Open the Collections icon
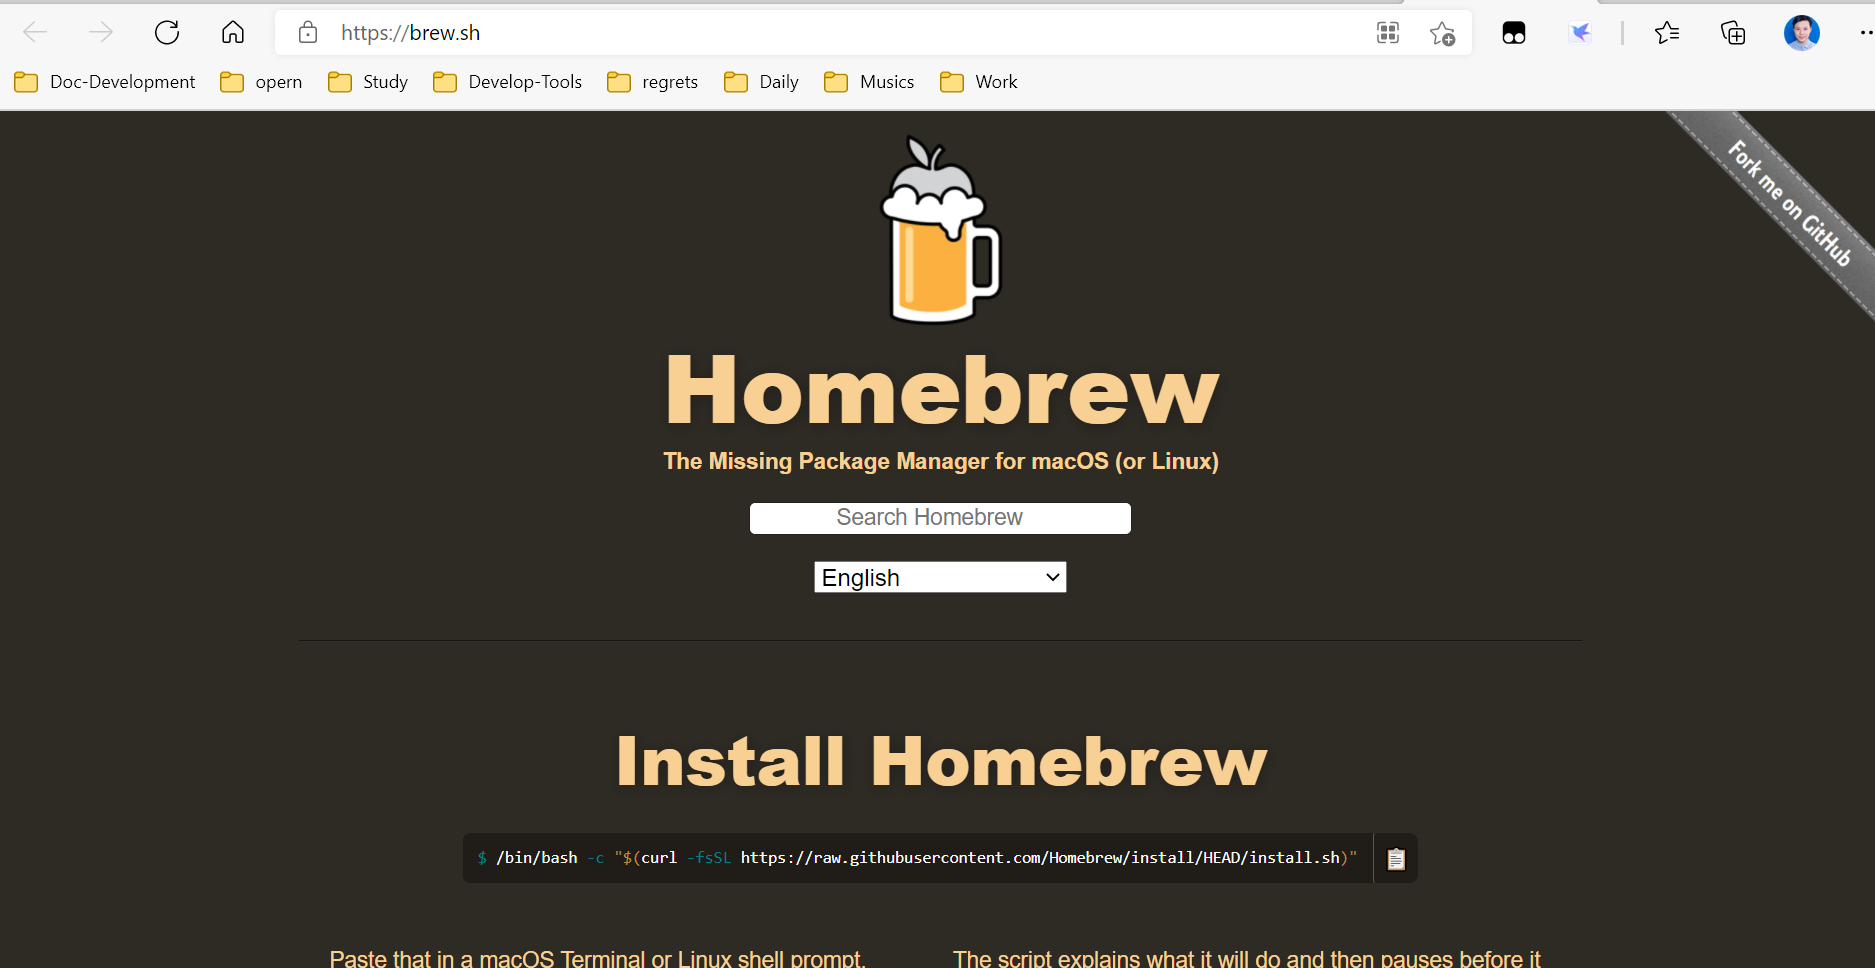 pyautogui.click(x=1733, y=33)
